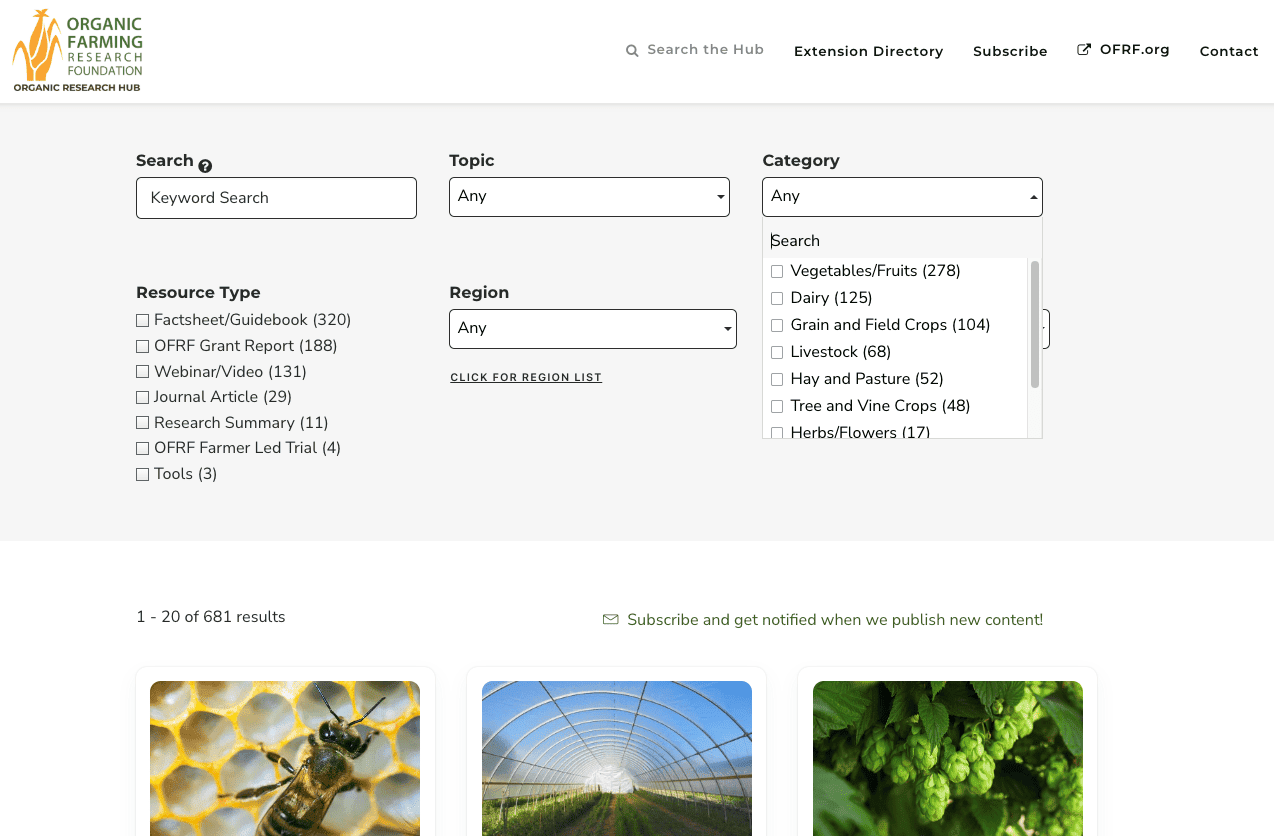Click the 'Click for Region List' link

point(526,378)
